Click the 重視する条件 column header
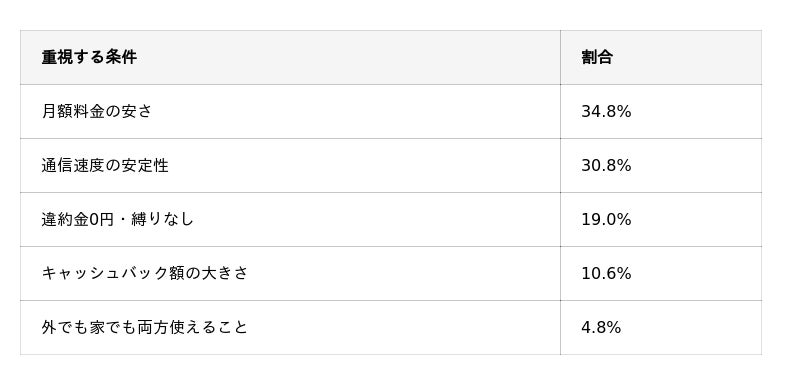 (290, 58)
